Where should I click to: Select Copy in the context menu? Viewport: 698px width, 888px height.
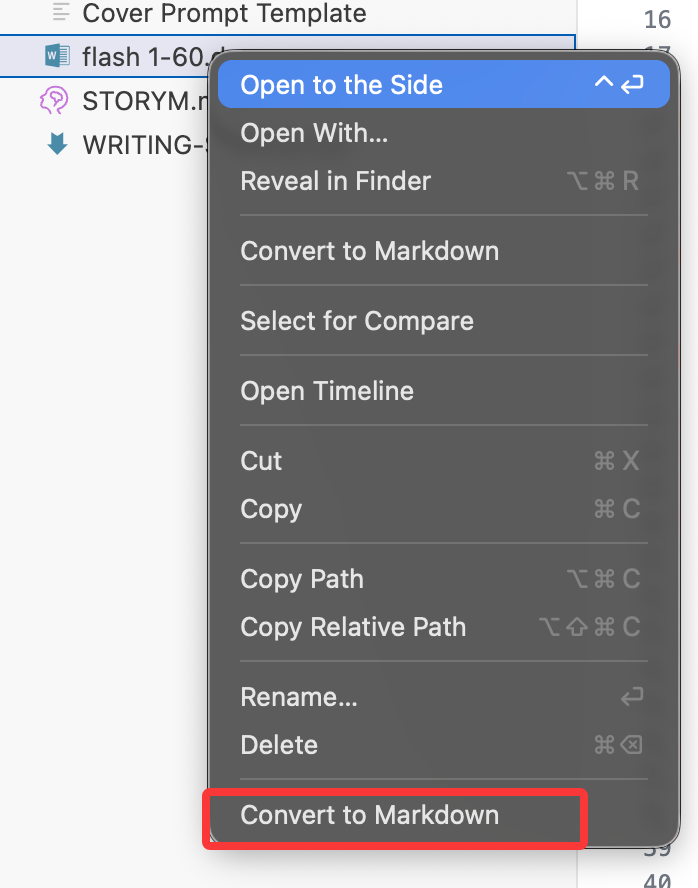[x=444, y=509]
